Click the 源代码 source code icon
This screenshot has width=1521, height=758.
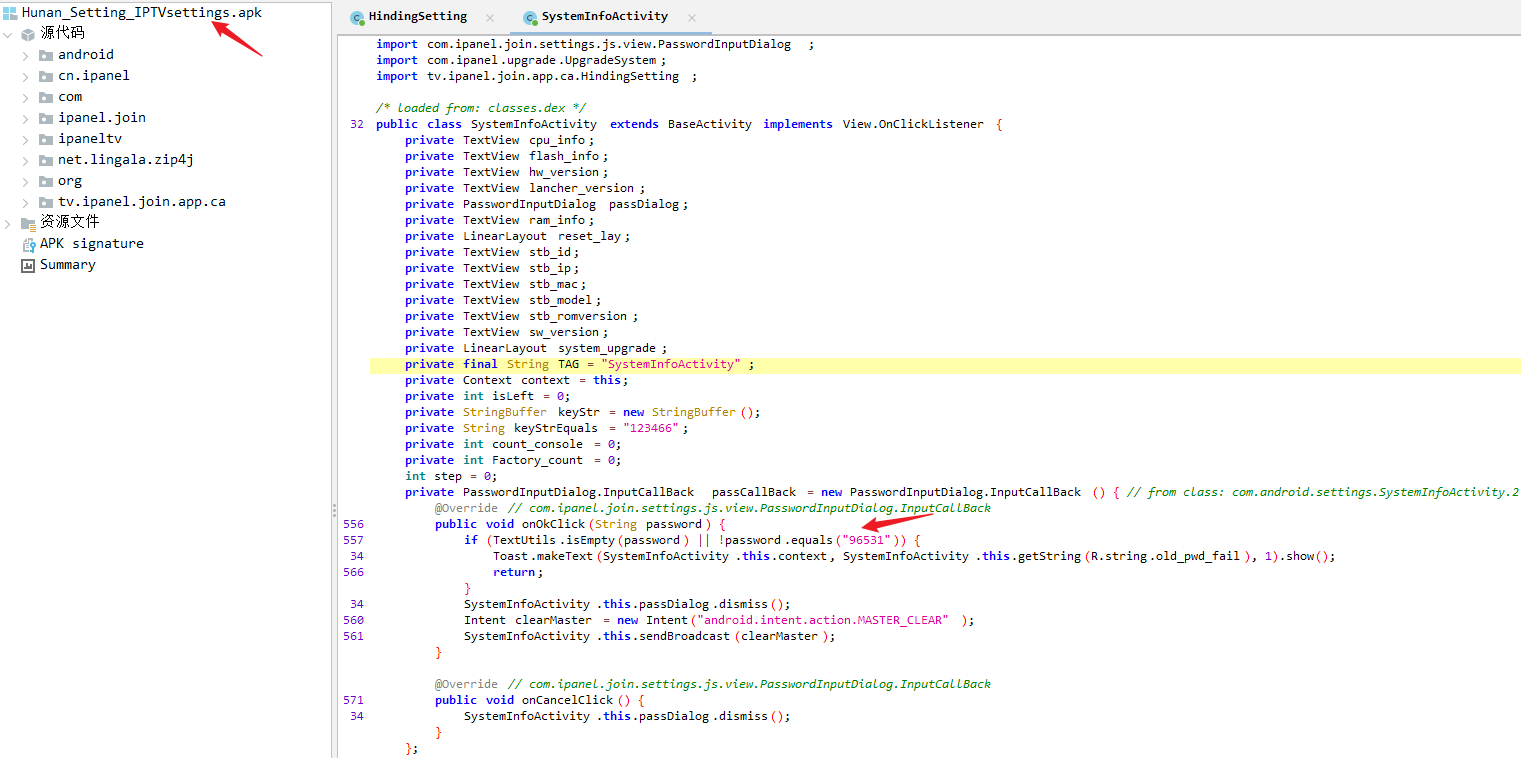[x=28, y=34]
